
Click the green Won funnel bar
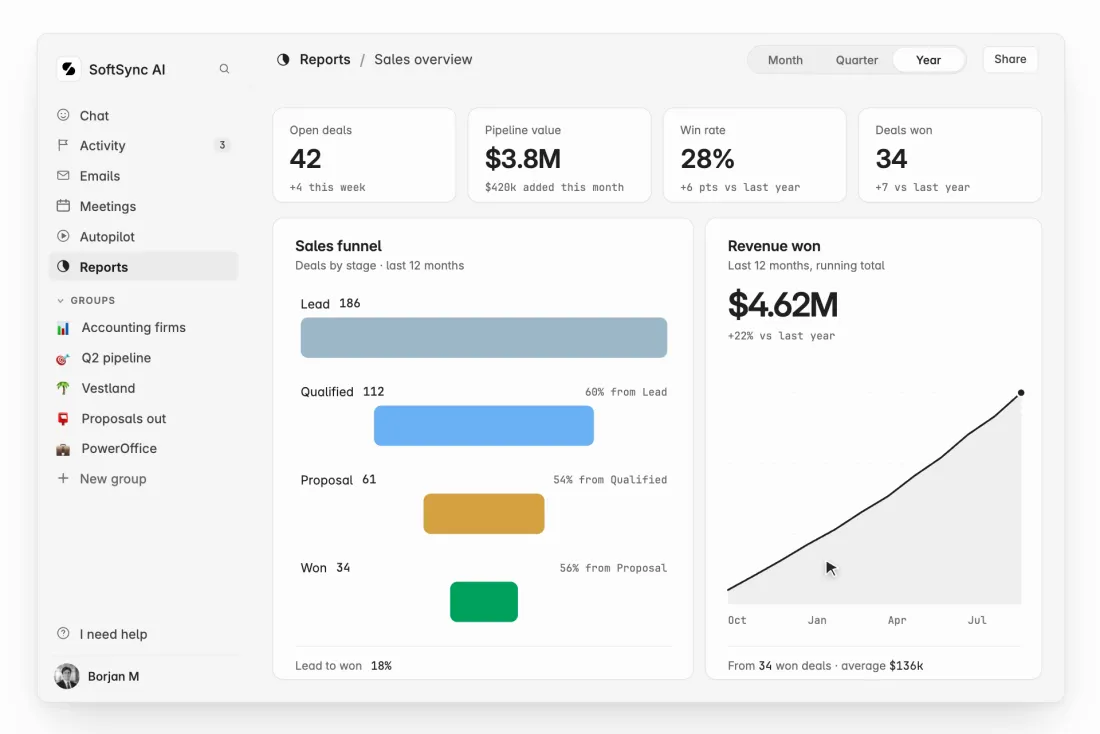coord(483,601)
